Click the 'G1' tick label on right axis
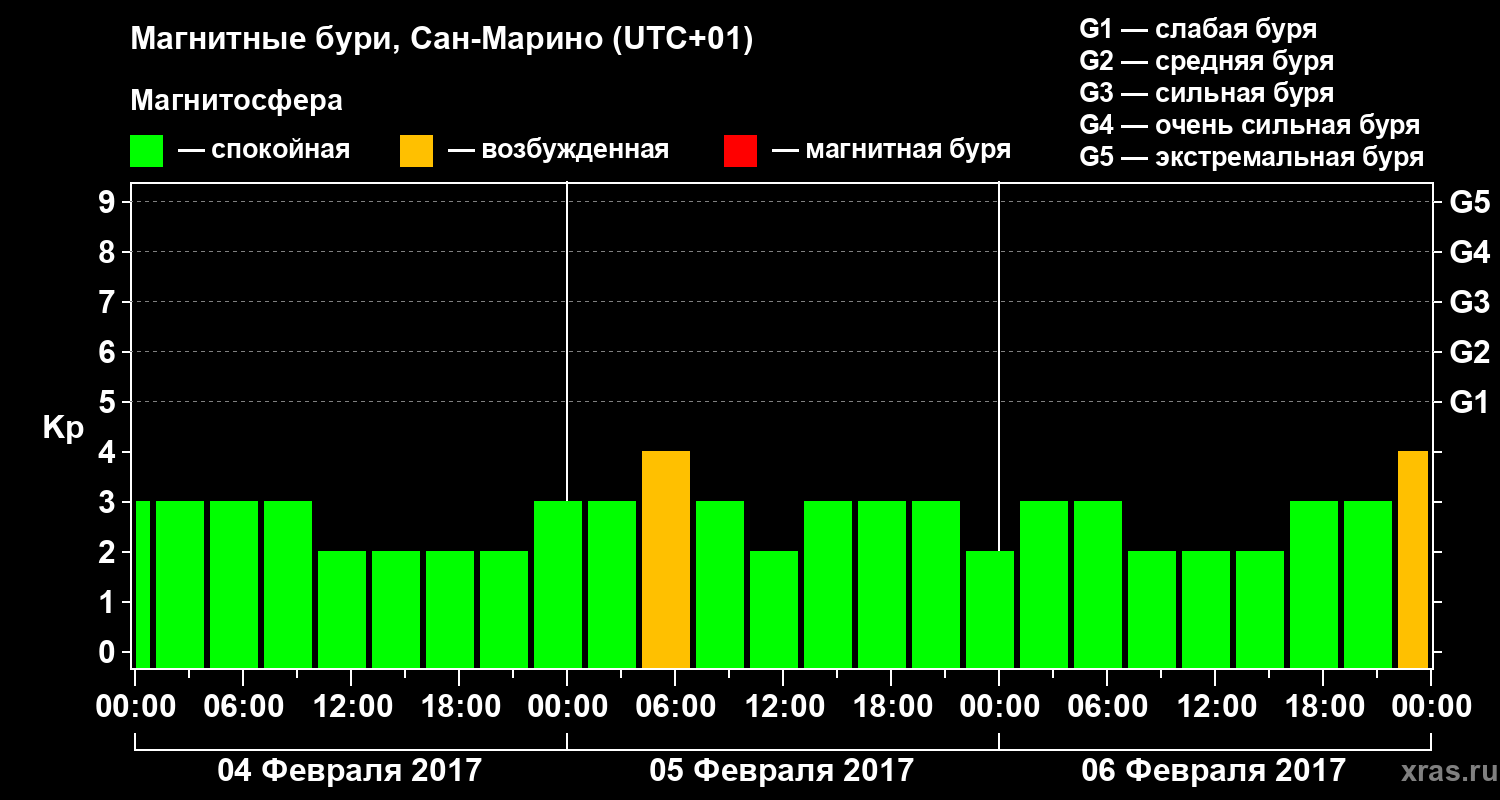1500x800 pixels. (x=1469, y=402)
